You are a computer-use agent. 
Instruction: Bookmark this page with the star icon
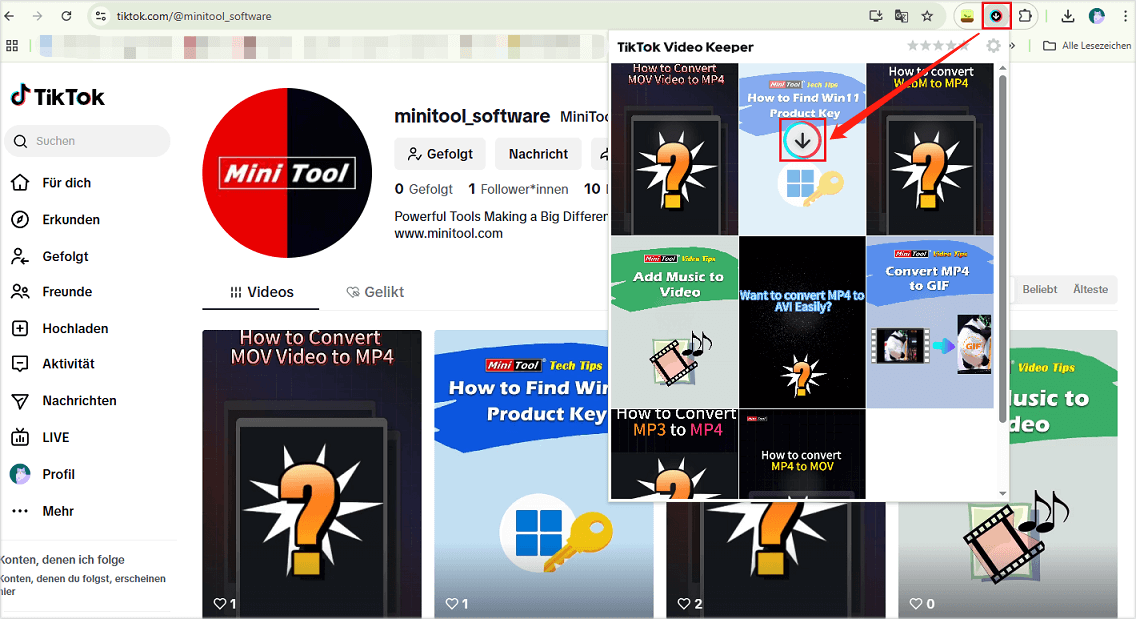tap(927, 16)
